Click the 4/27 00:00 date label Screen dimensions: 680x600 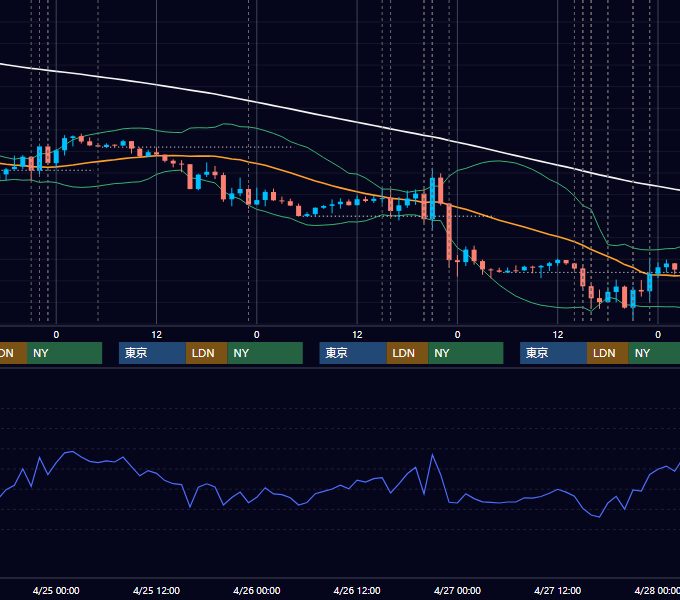click(x=457, y=590)
